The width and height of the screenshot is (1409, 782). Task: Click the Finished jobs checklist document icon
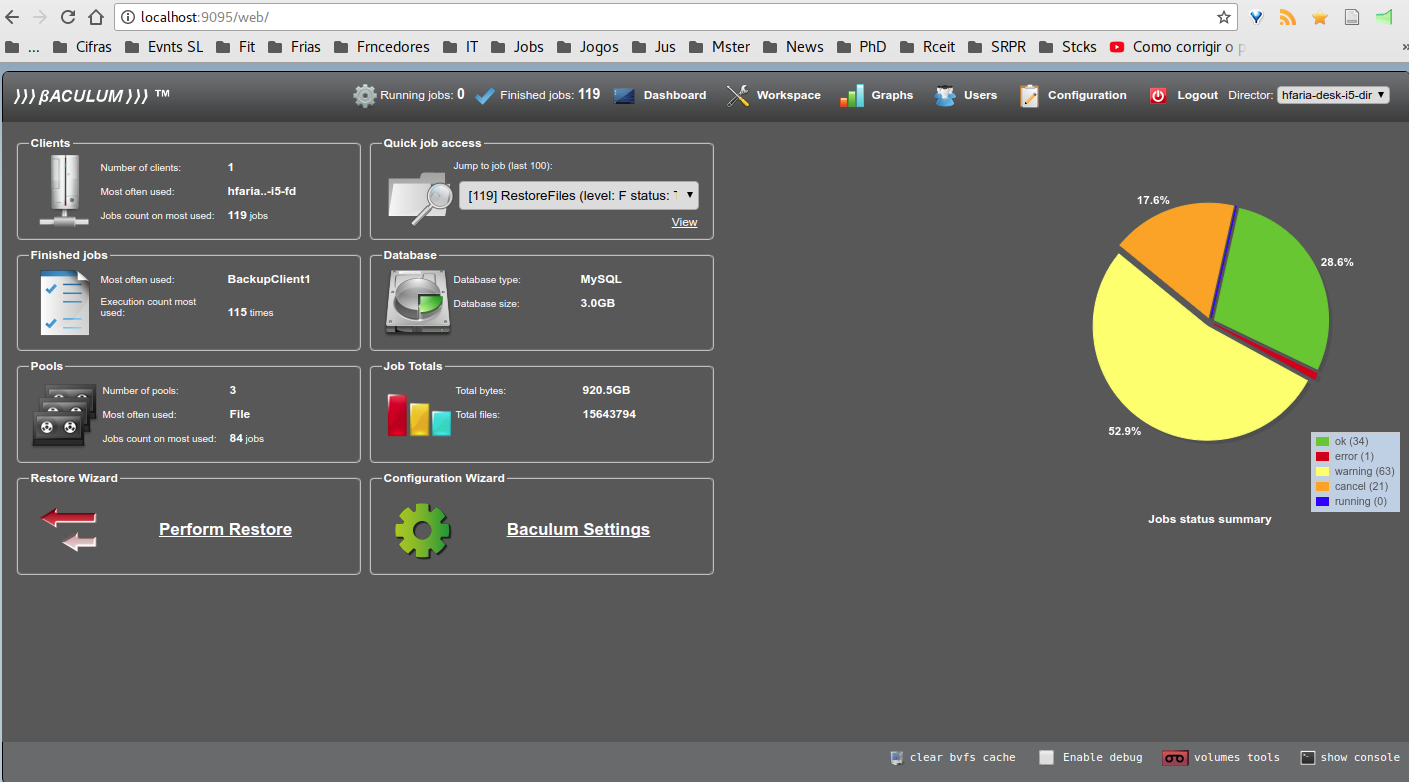coord(64,302)
